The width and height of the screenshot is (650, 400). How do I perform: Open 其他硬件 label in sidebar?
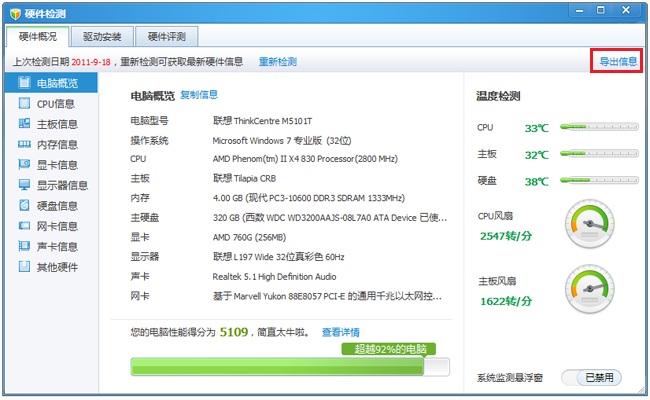click(x=57, y=267)
